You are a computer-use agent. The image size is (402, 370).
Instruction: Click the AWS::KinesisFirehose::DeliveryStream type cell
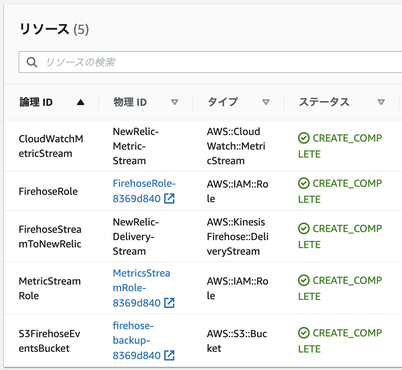click(238, 236)
